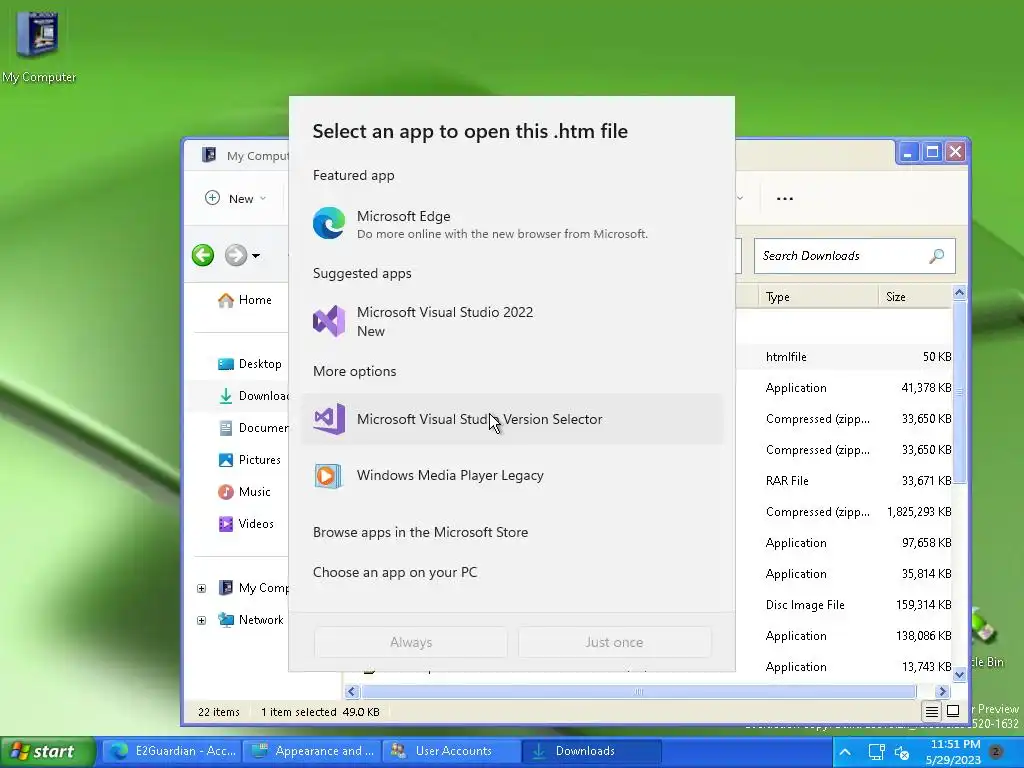This screenshot has height=768, width=1024.
Task: Click the horizontal scrollbar left arrow
Action: [x=352, y=692]
